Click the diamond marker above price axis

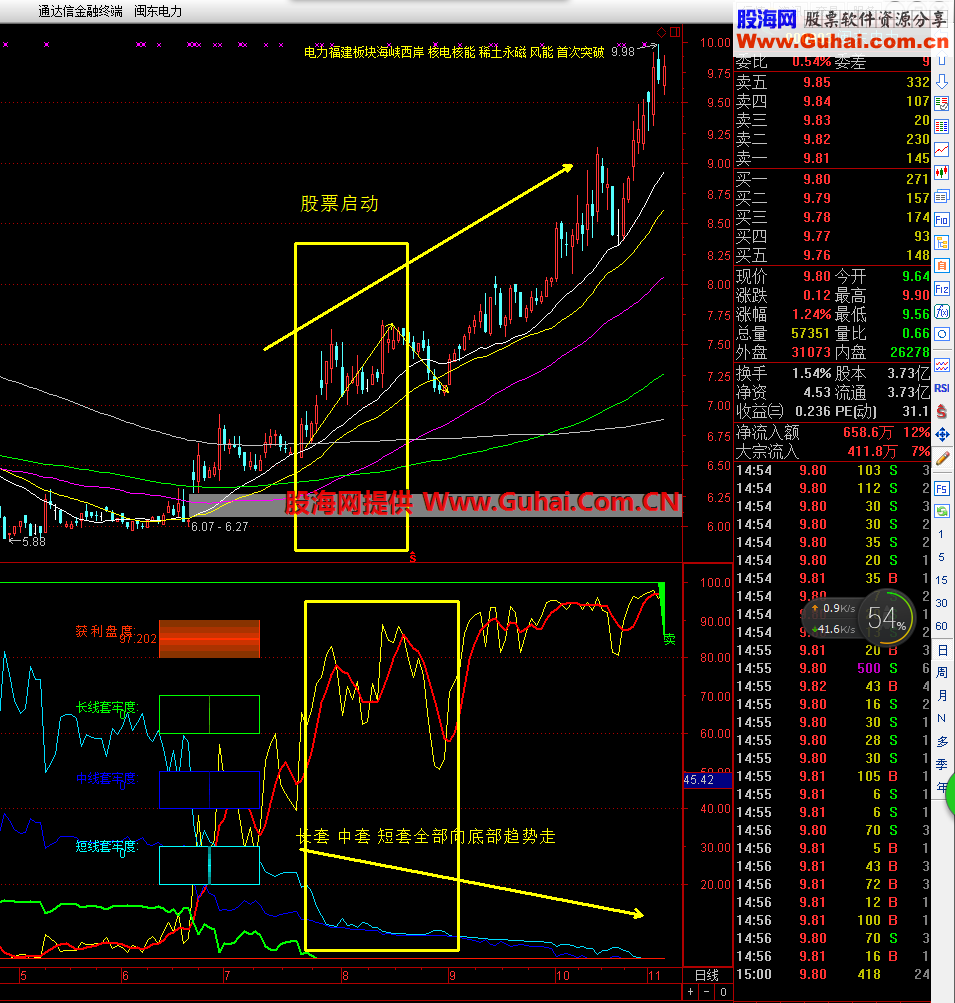[x=661, y=32]
